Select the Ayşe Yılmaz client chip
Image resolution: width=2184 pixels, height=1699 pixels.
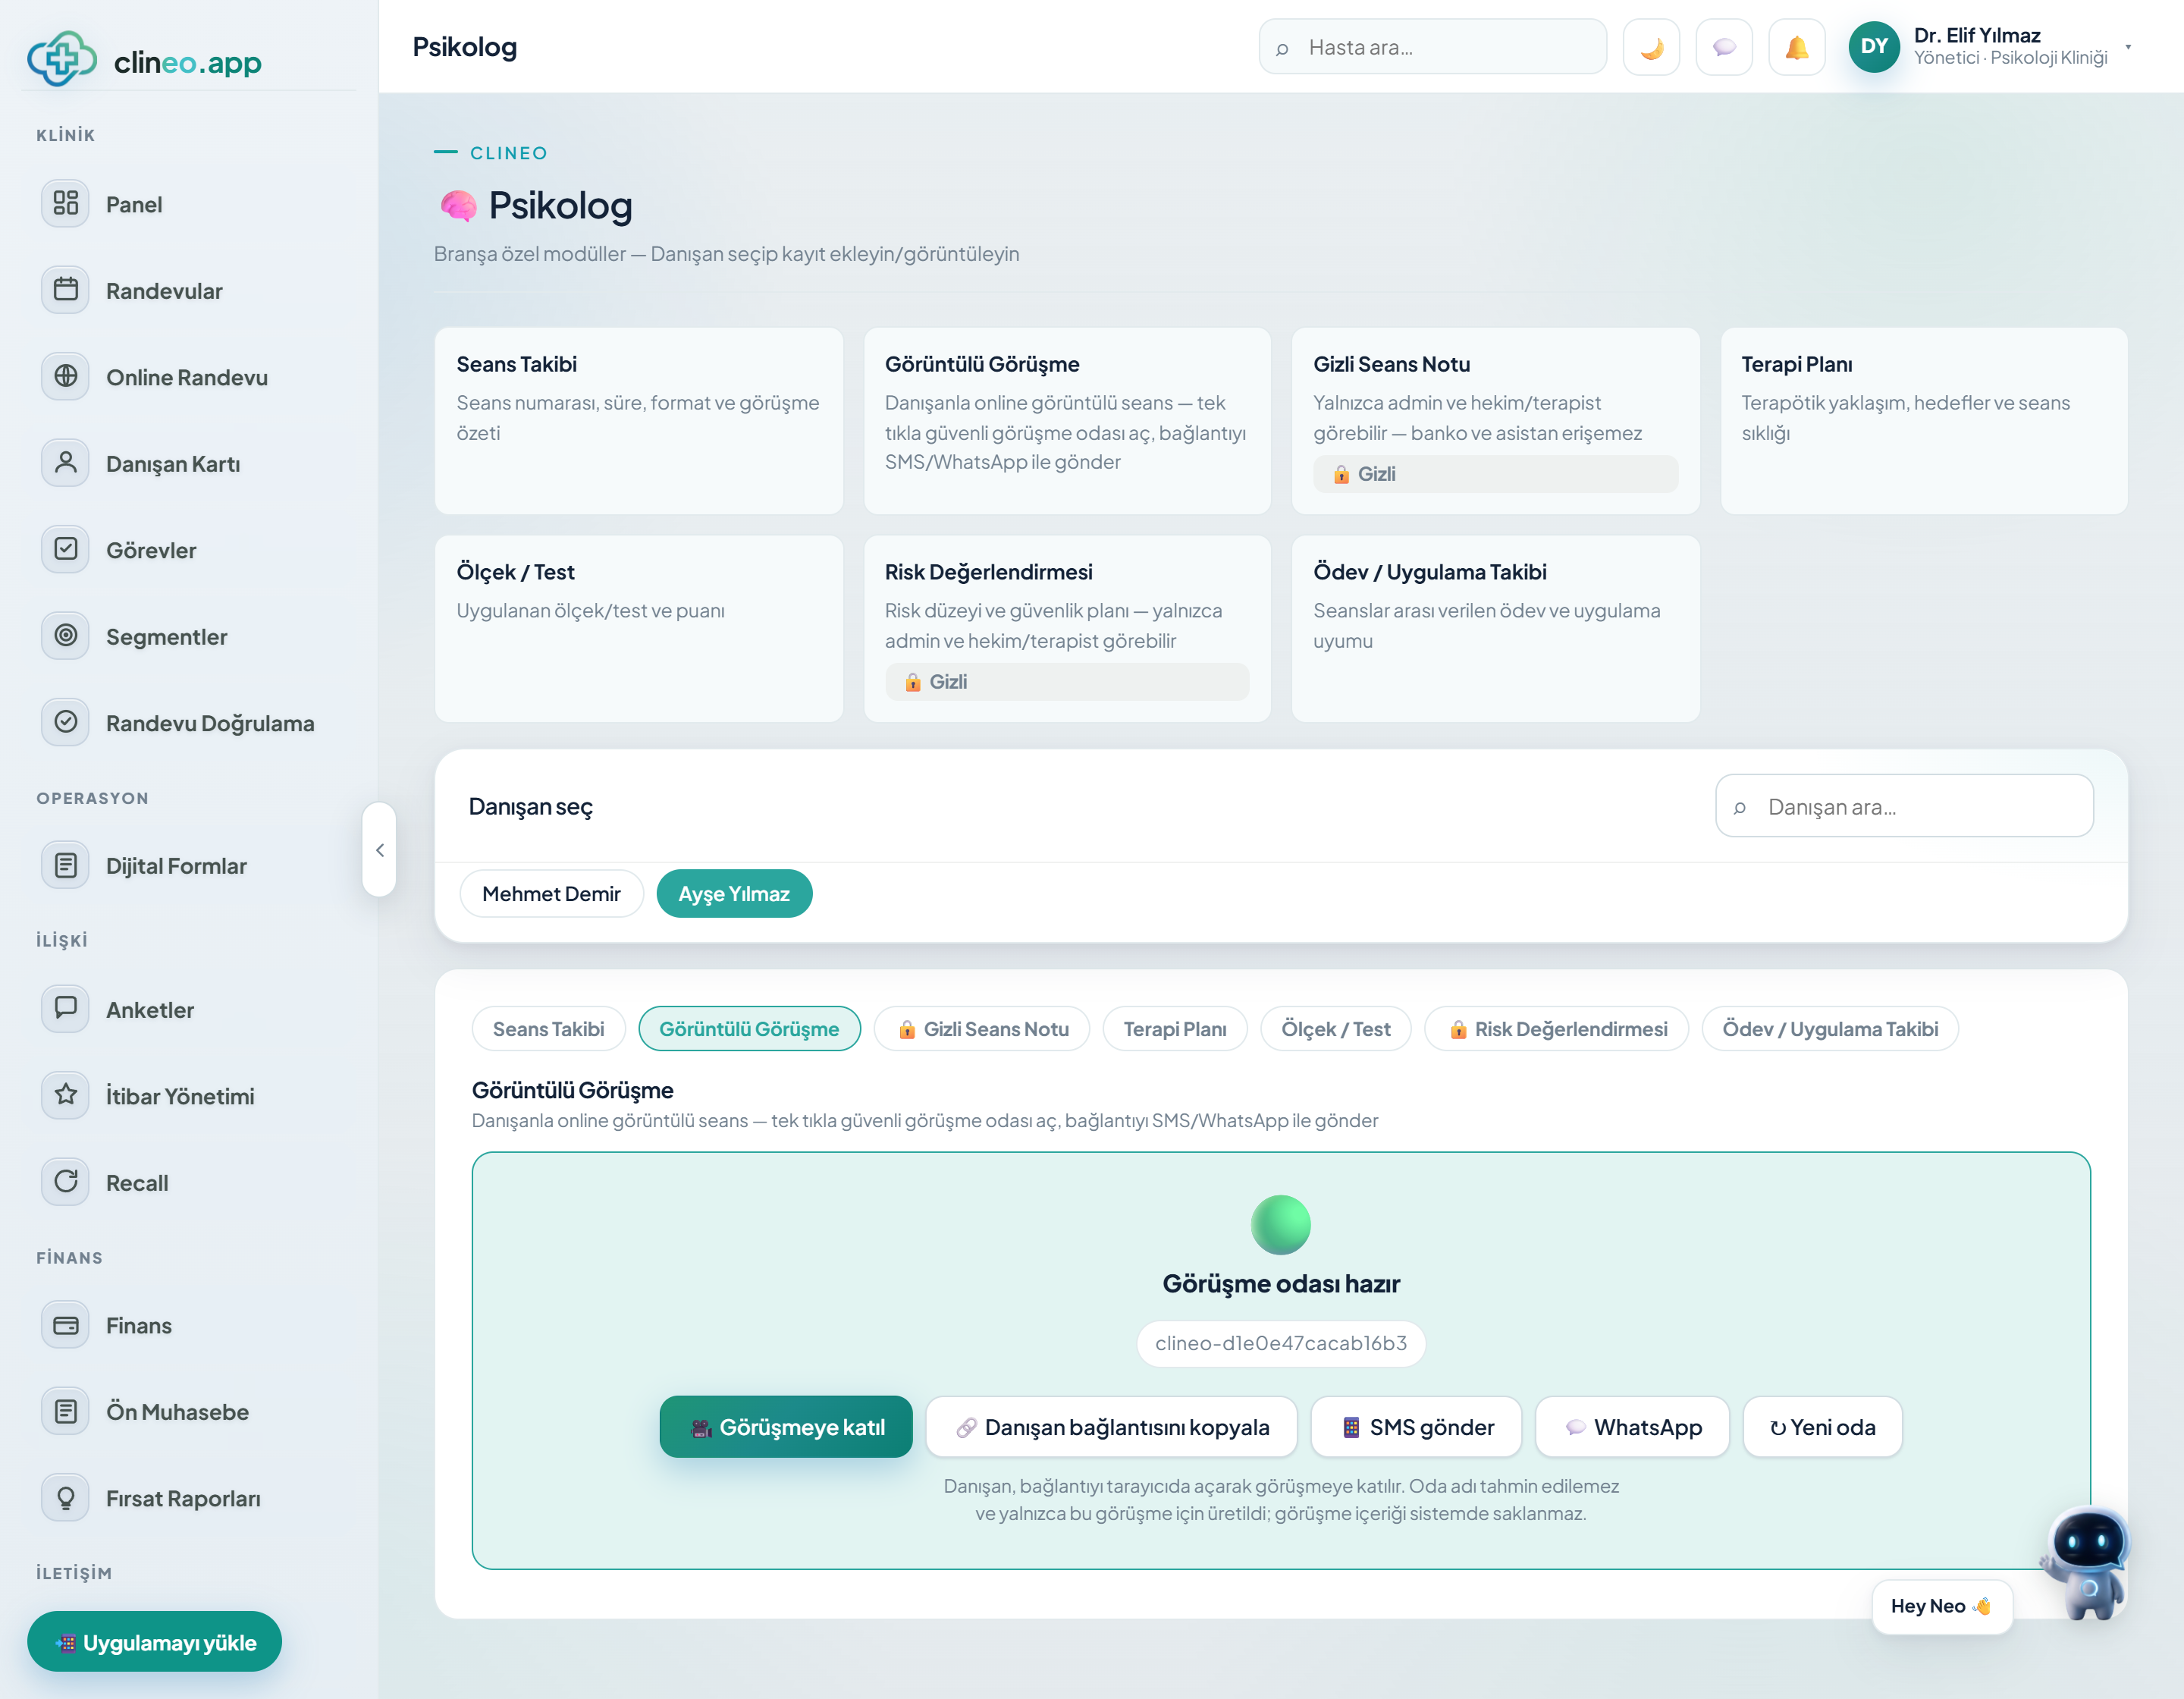coord(734,893)
